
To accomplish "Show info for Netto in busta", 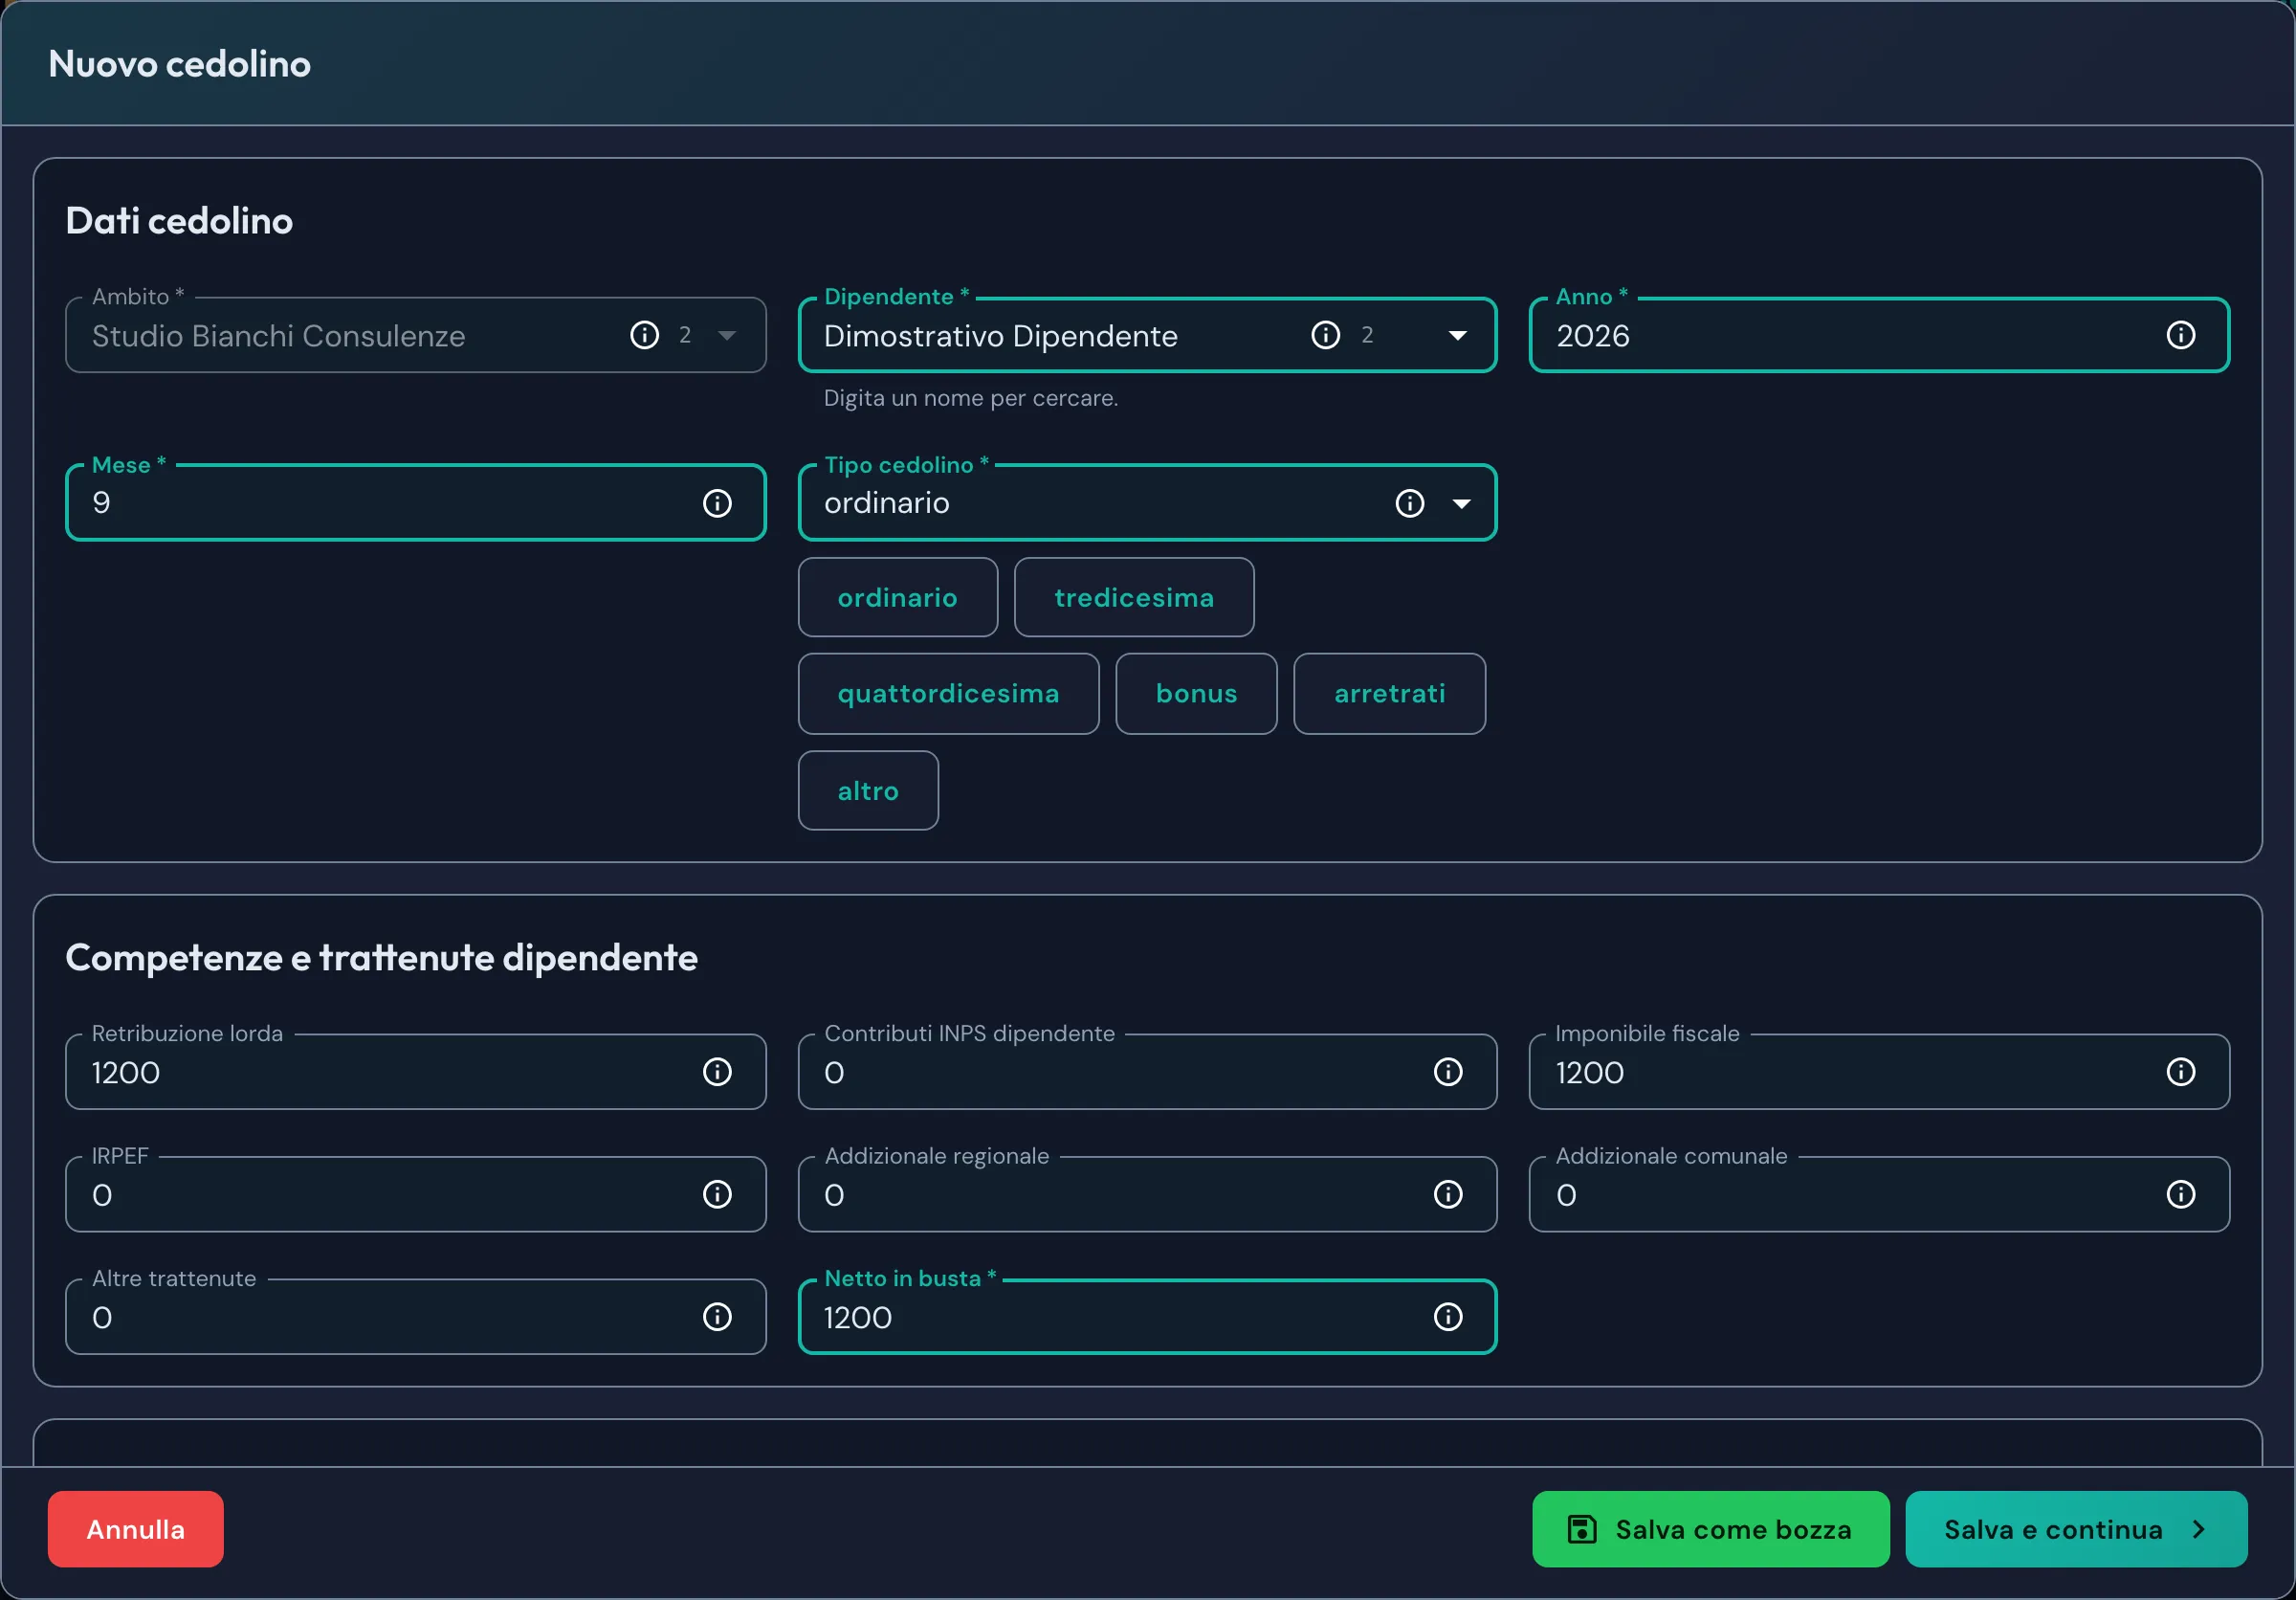I will (1448, 1317).
